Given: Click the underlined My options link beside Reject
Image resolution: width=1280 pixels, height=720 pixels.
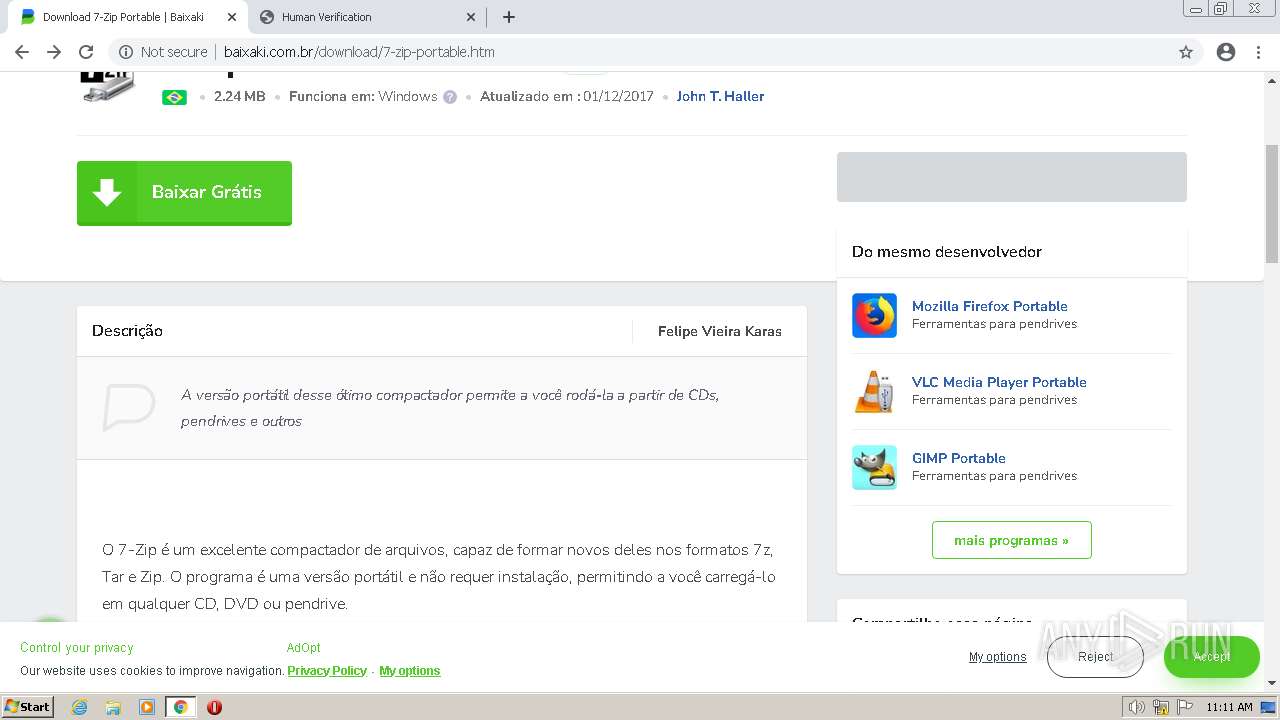Looking at the screenshot, I should (997, 657).
